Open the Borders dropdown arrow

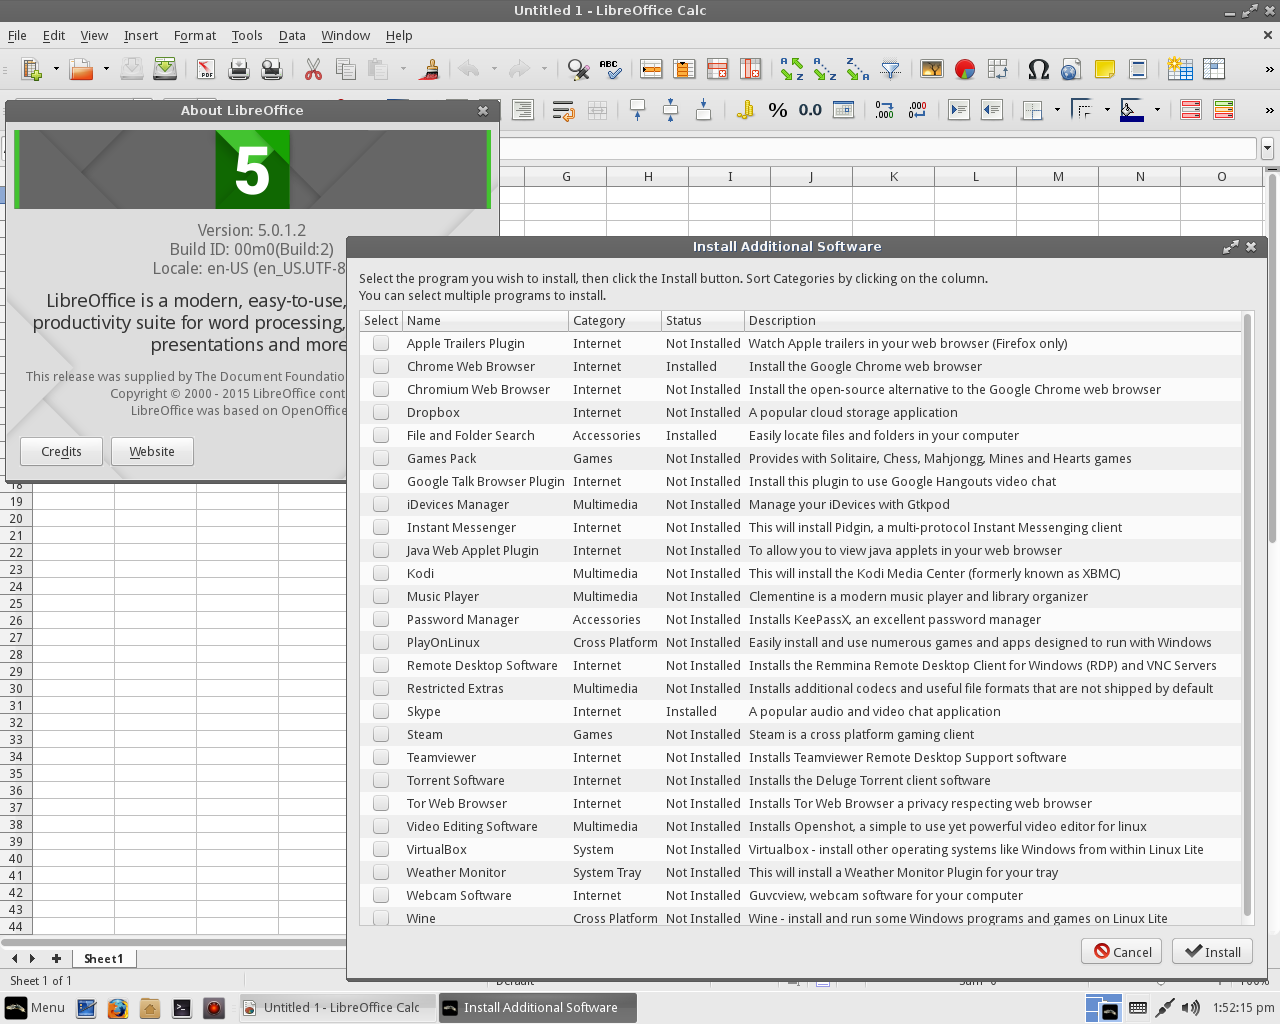(1057, 110)
